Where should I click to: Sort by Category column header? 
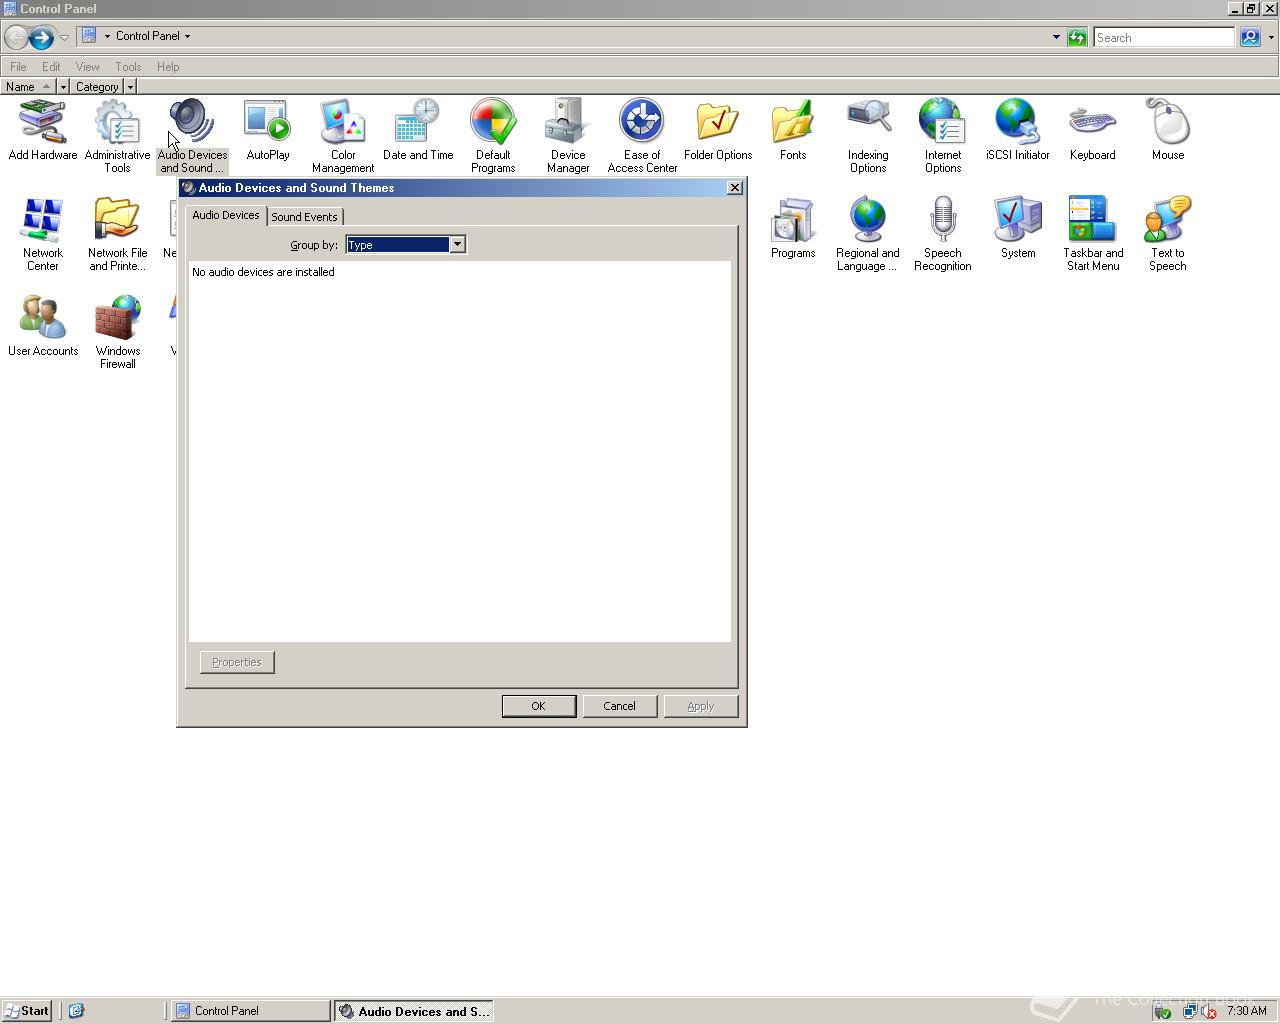[x=97, y=87]
